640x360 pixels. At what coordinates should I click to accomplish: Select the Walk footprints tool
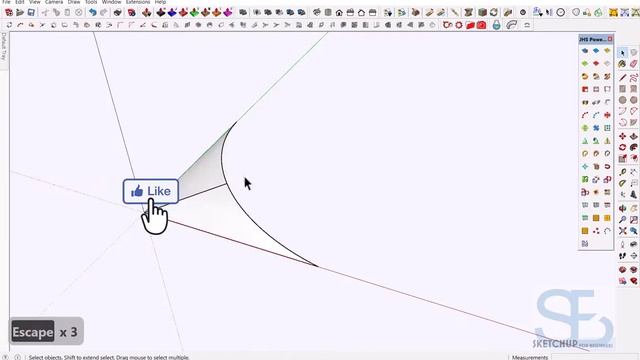pos(622,256)
